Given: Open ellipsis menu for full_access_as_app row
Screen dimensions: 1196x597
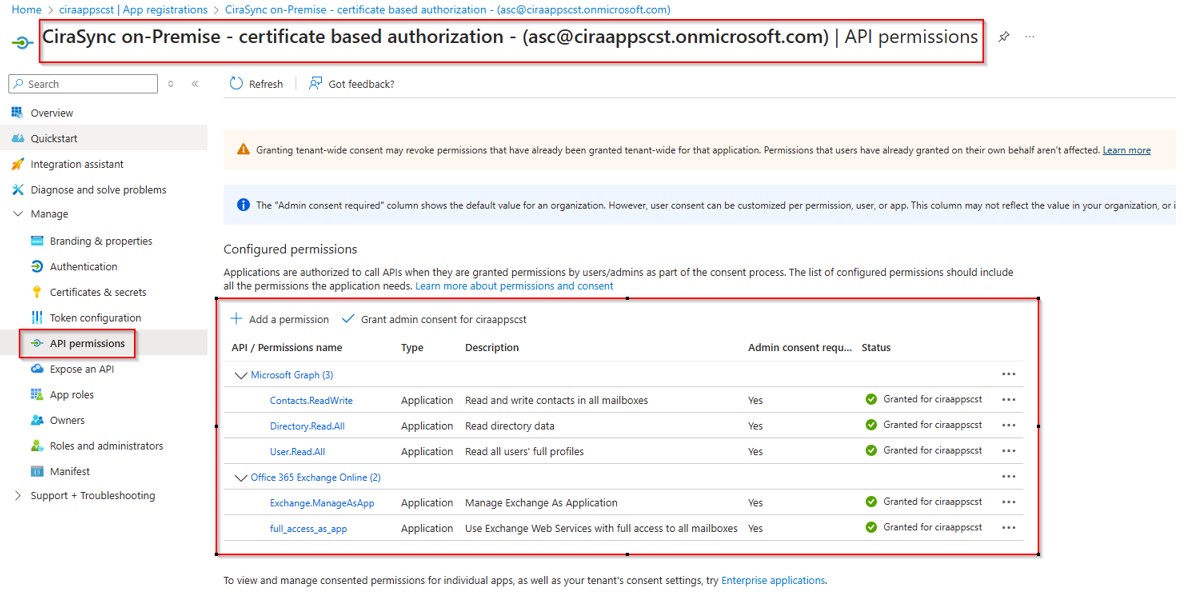Looking at the screenshot, I should 1009,528.
